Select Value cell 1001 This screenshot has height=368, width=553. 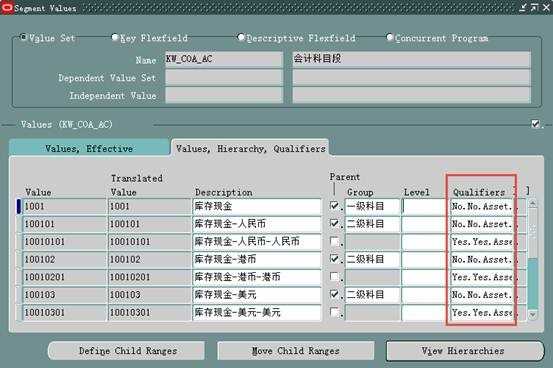coord(64,206)
